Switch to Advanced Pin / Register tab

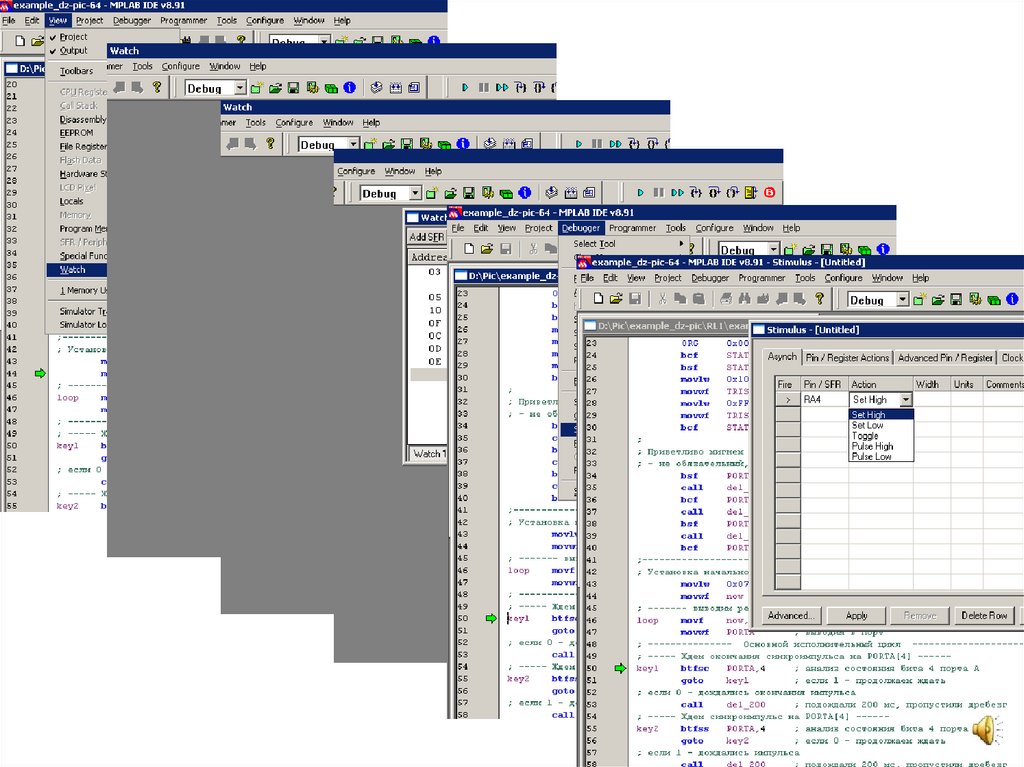pyautogui.click(x=945, y=357)
